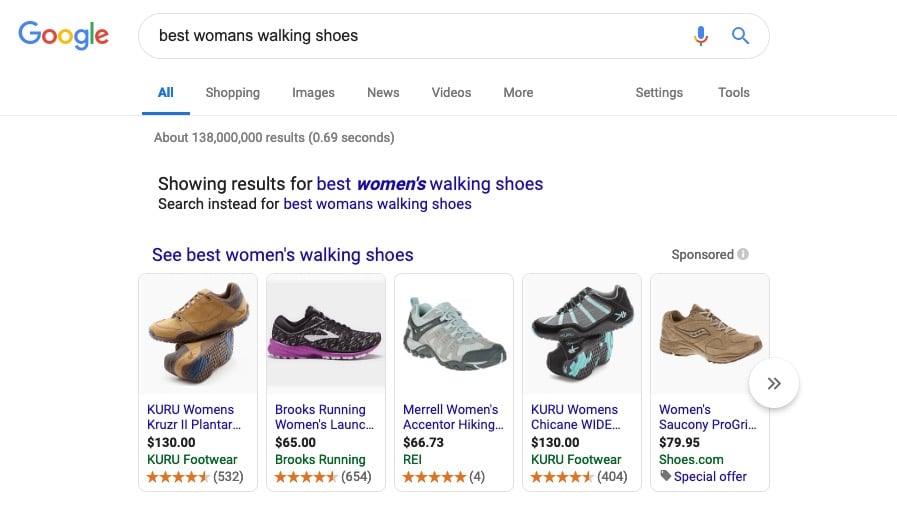
Task: Click the blue magnifying glass search icon
Action: 740,35
